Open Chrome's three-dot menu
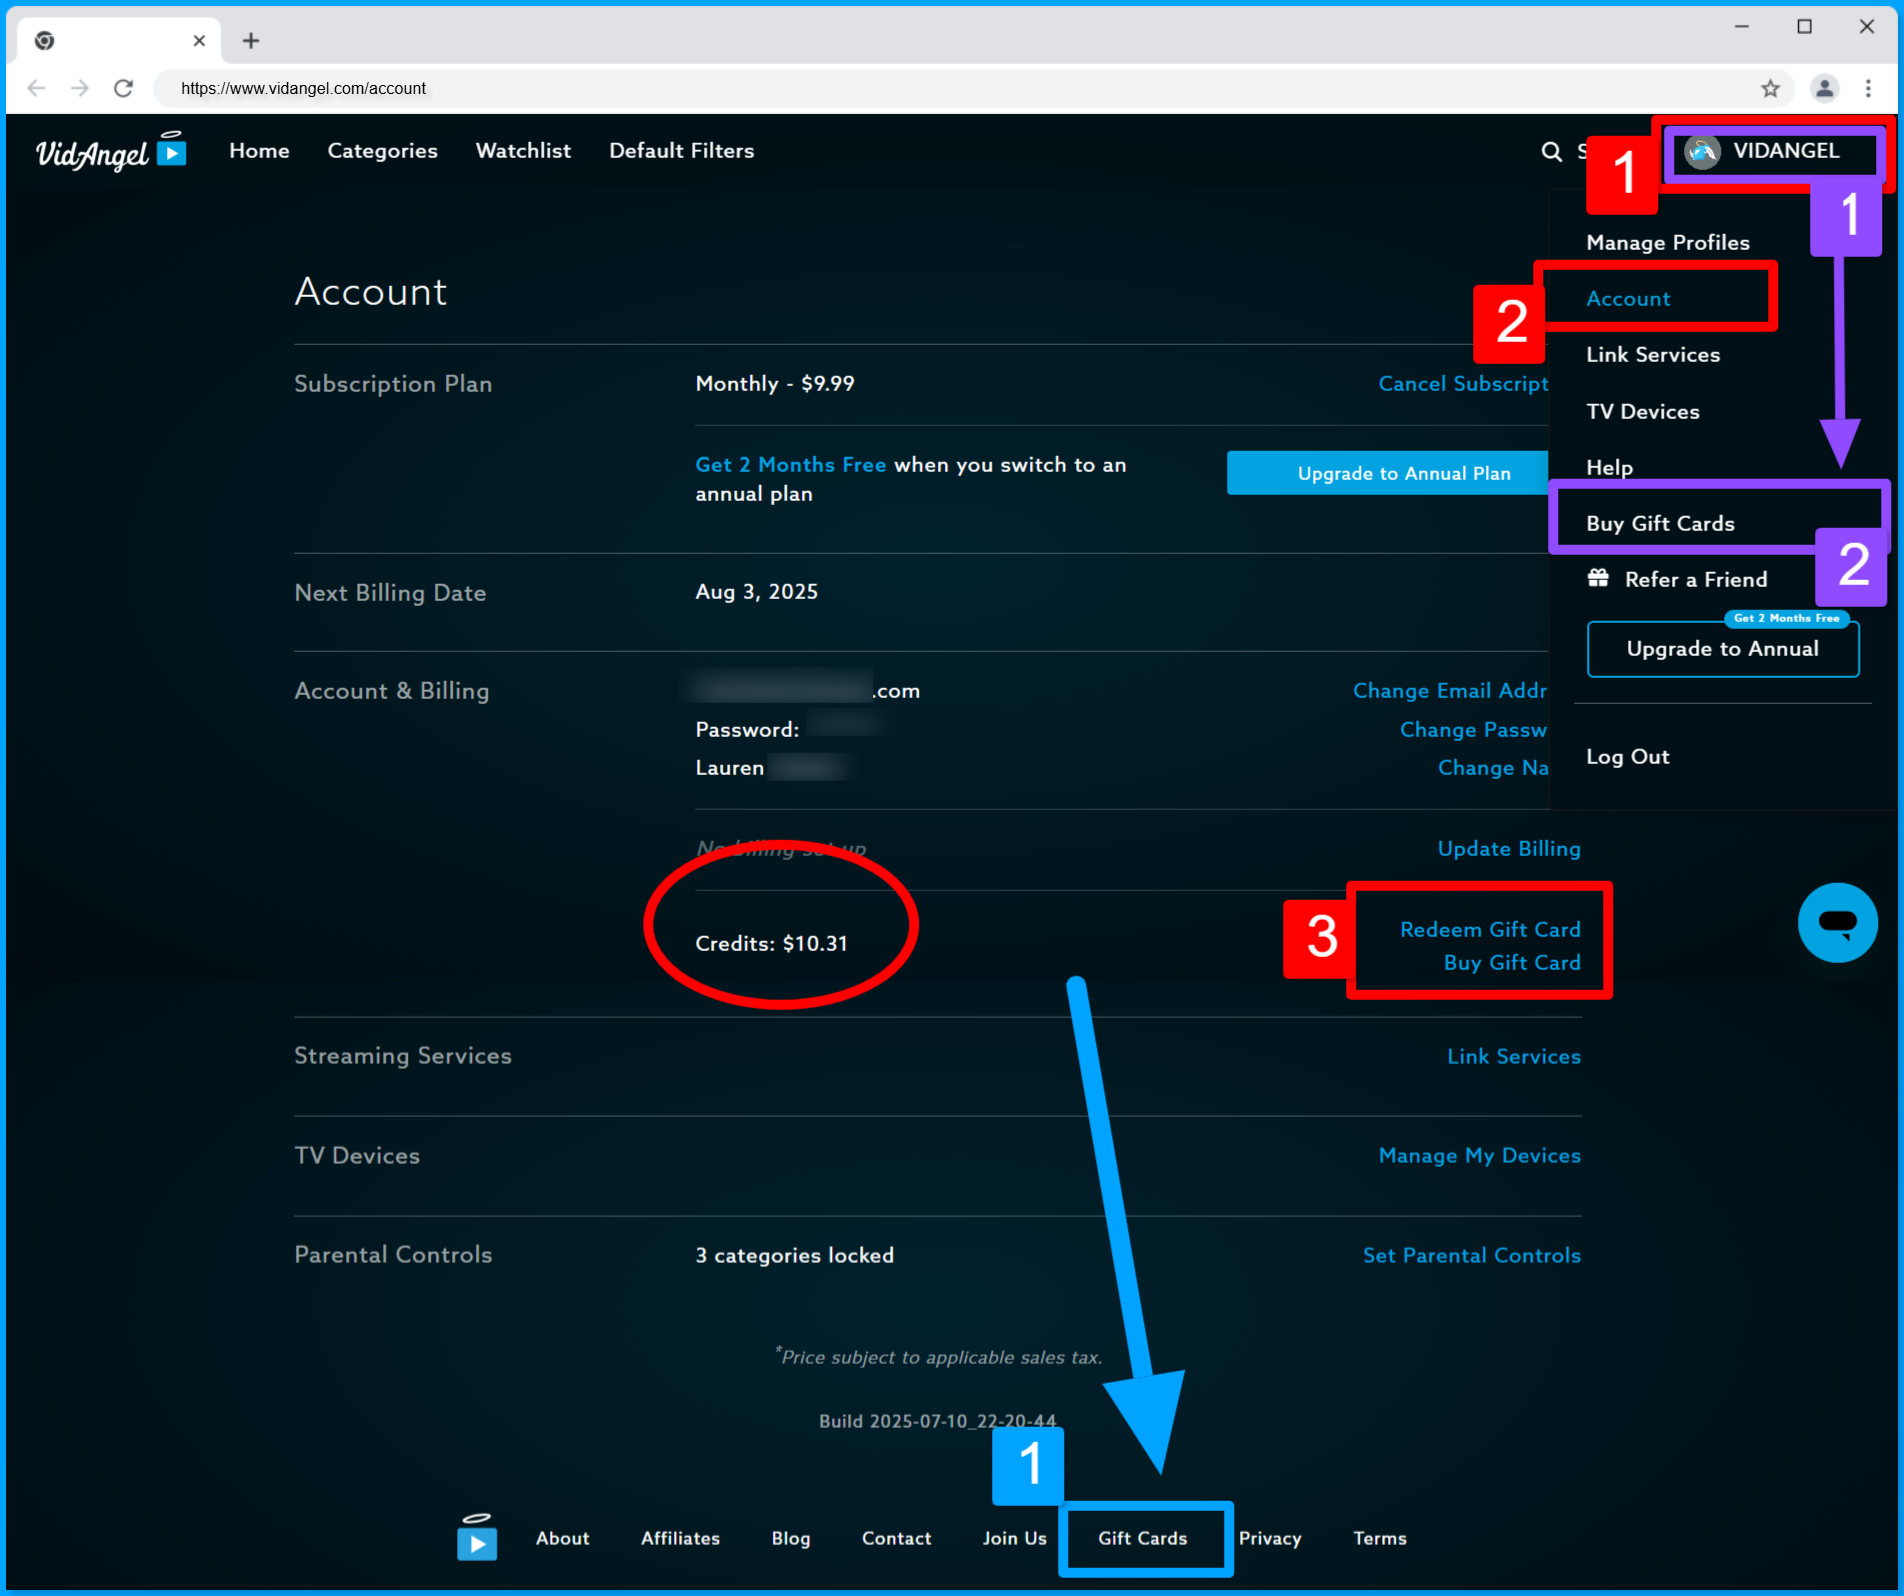The width and height of the screenshot is (1904, 1596). click(x=1869, y=88)
